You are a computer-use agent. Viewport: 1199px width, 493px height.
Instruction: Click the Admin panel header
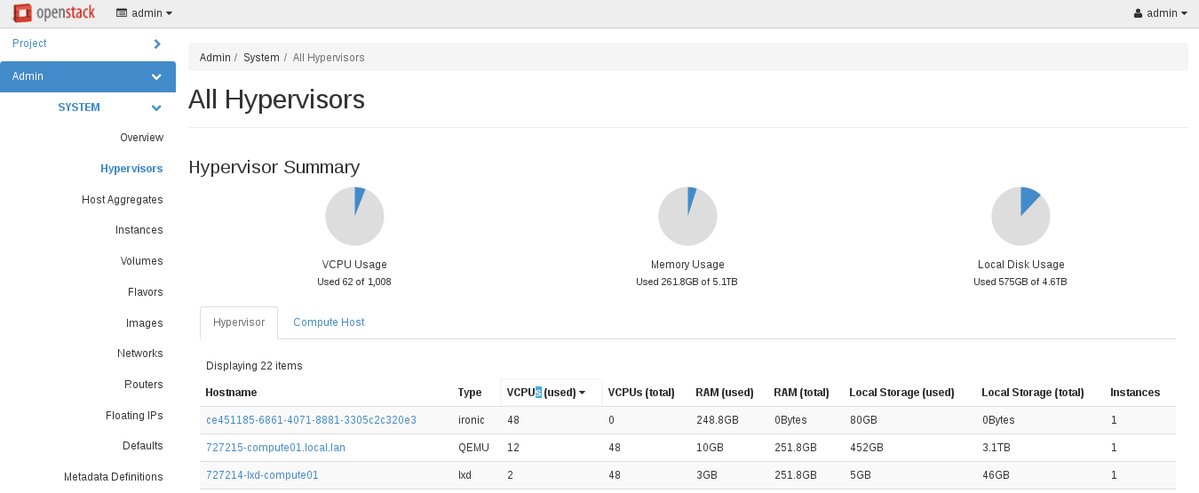(x=88, y=76)
